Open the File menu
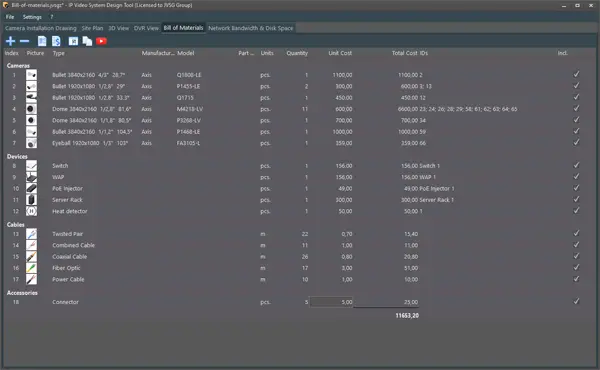The width and height of the screenshot is (600, 370). 10,17
